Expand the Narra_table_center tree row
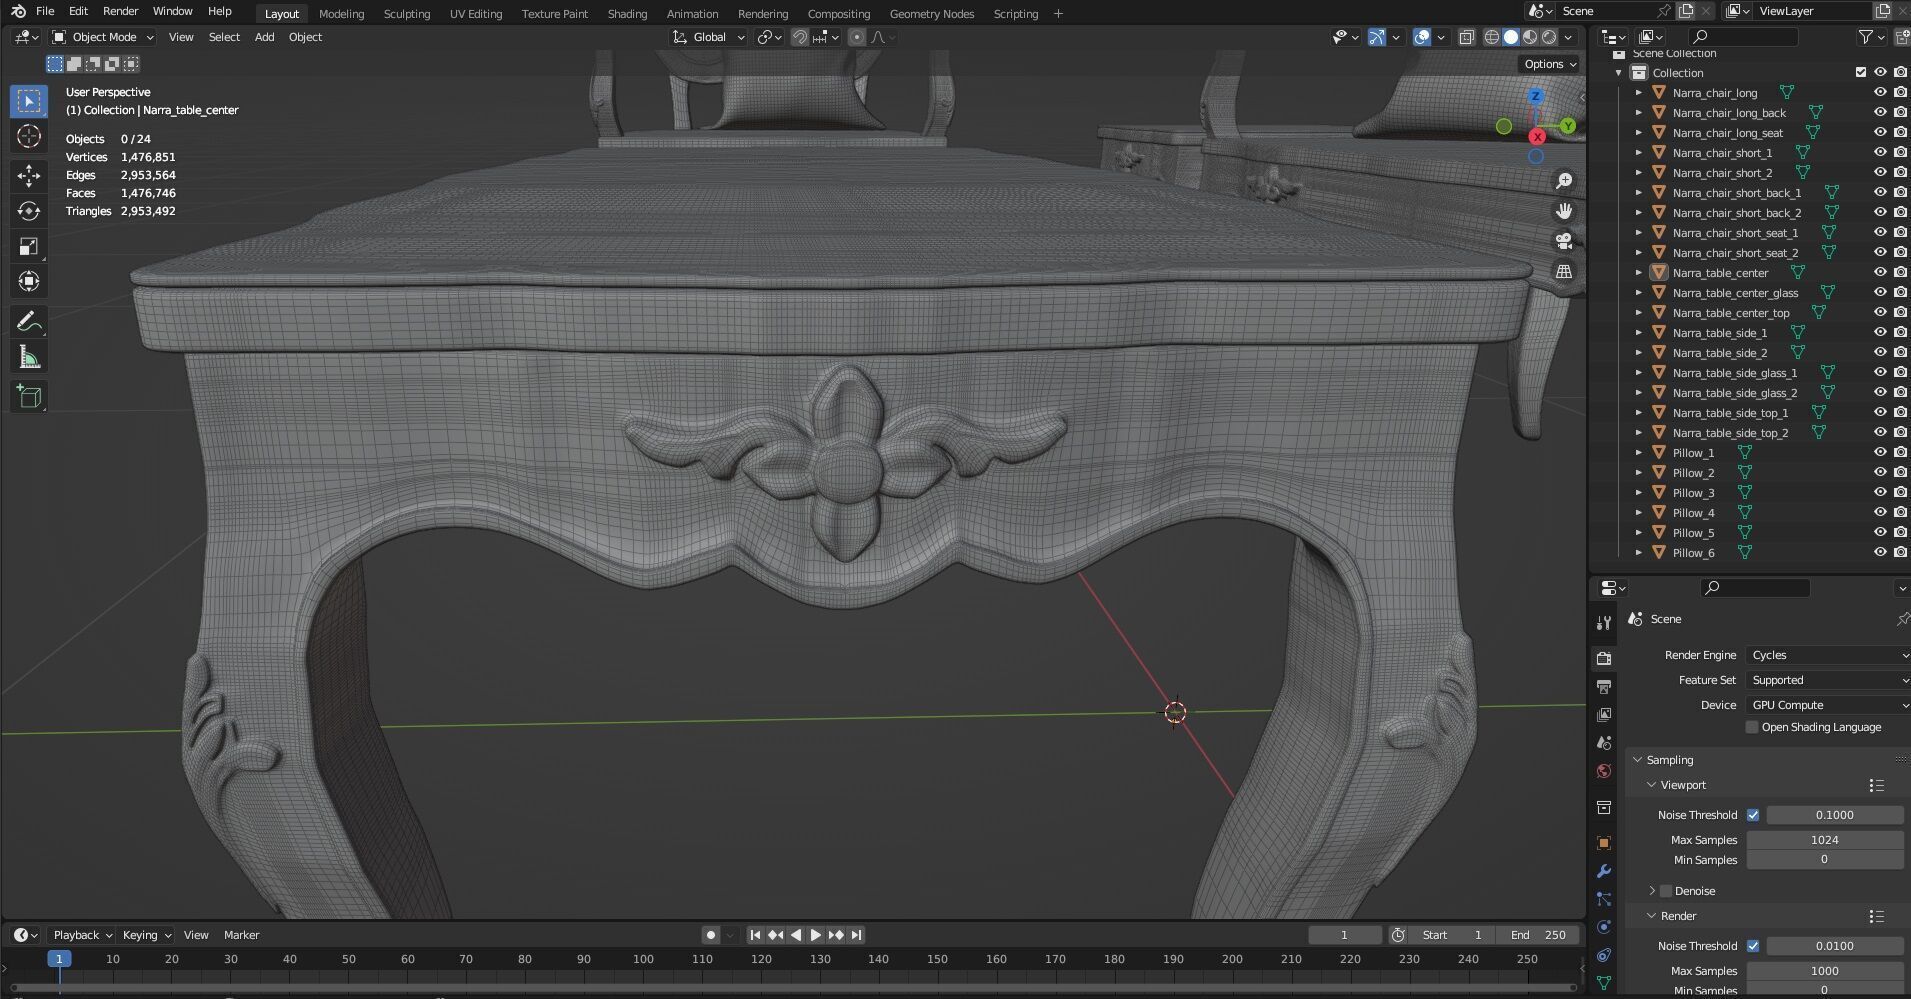1911x999 pixels. point(1638,272)
